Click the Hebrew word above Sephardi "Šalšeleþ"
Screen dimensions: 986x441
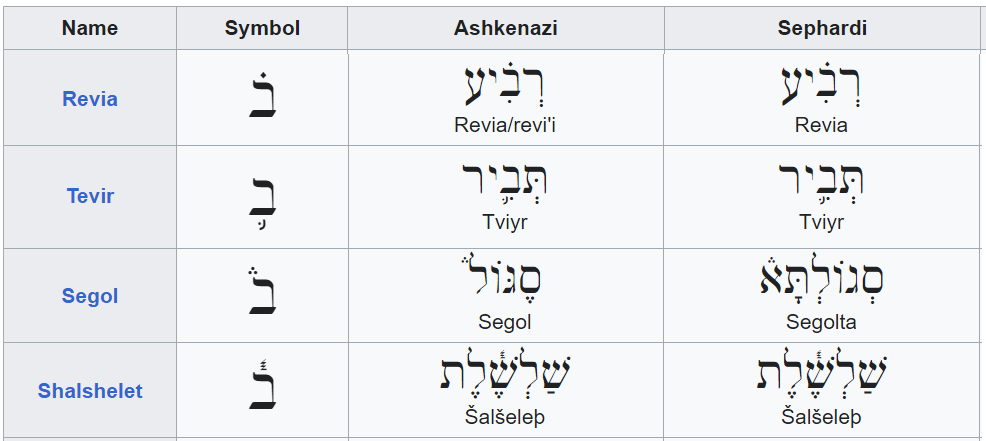tap(821, 374)
